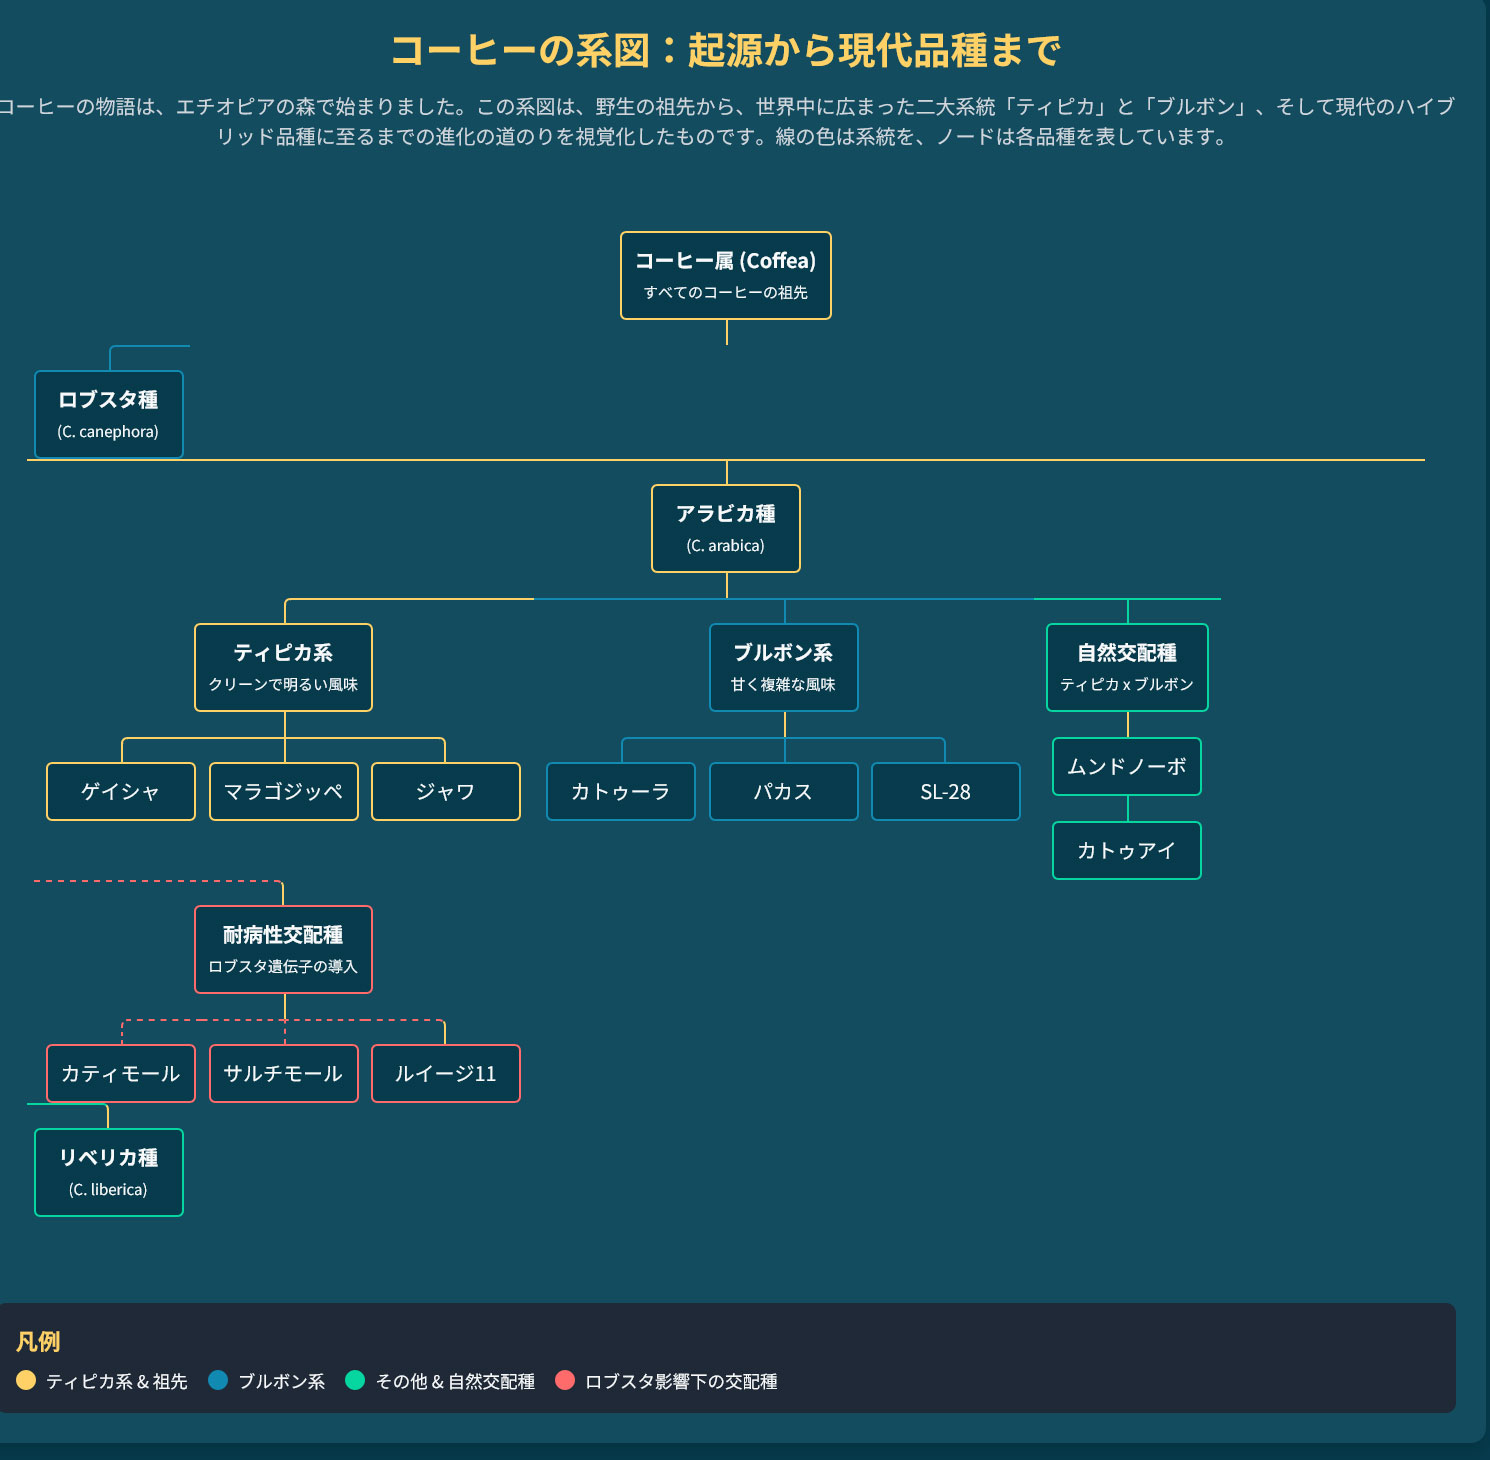Click the 凡例 legend heading
The height and width of the screenshot is (1460, 1490).
point(38,1342)
